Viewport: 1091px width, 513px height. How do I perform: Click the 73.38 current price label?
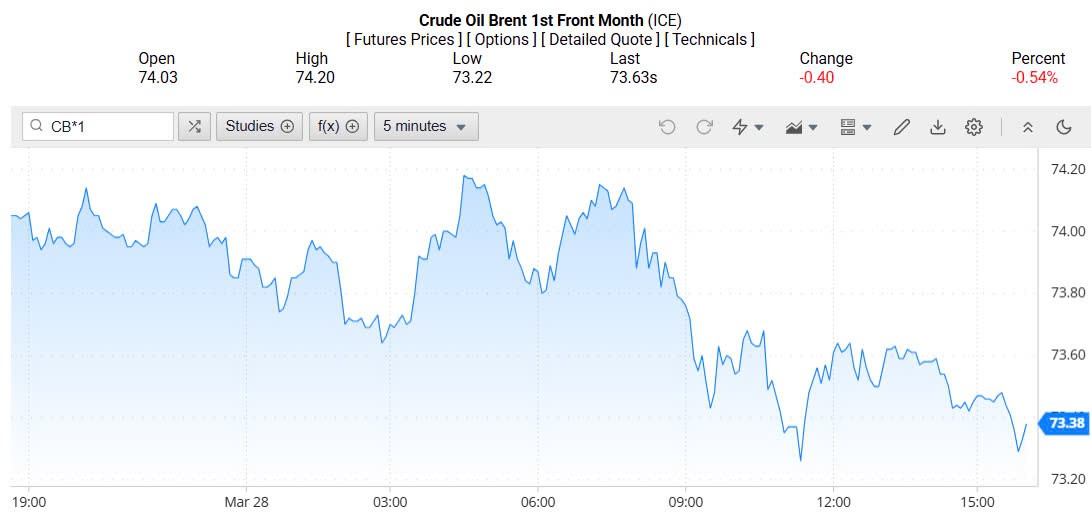pos(1066,423)
